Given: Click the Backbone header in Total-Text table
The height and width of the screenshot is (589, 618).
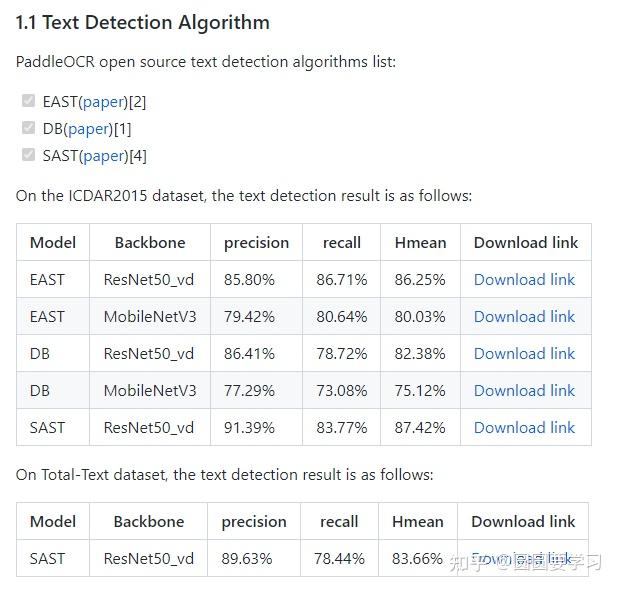Looking at the screenshot, I should 149,522.
